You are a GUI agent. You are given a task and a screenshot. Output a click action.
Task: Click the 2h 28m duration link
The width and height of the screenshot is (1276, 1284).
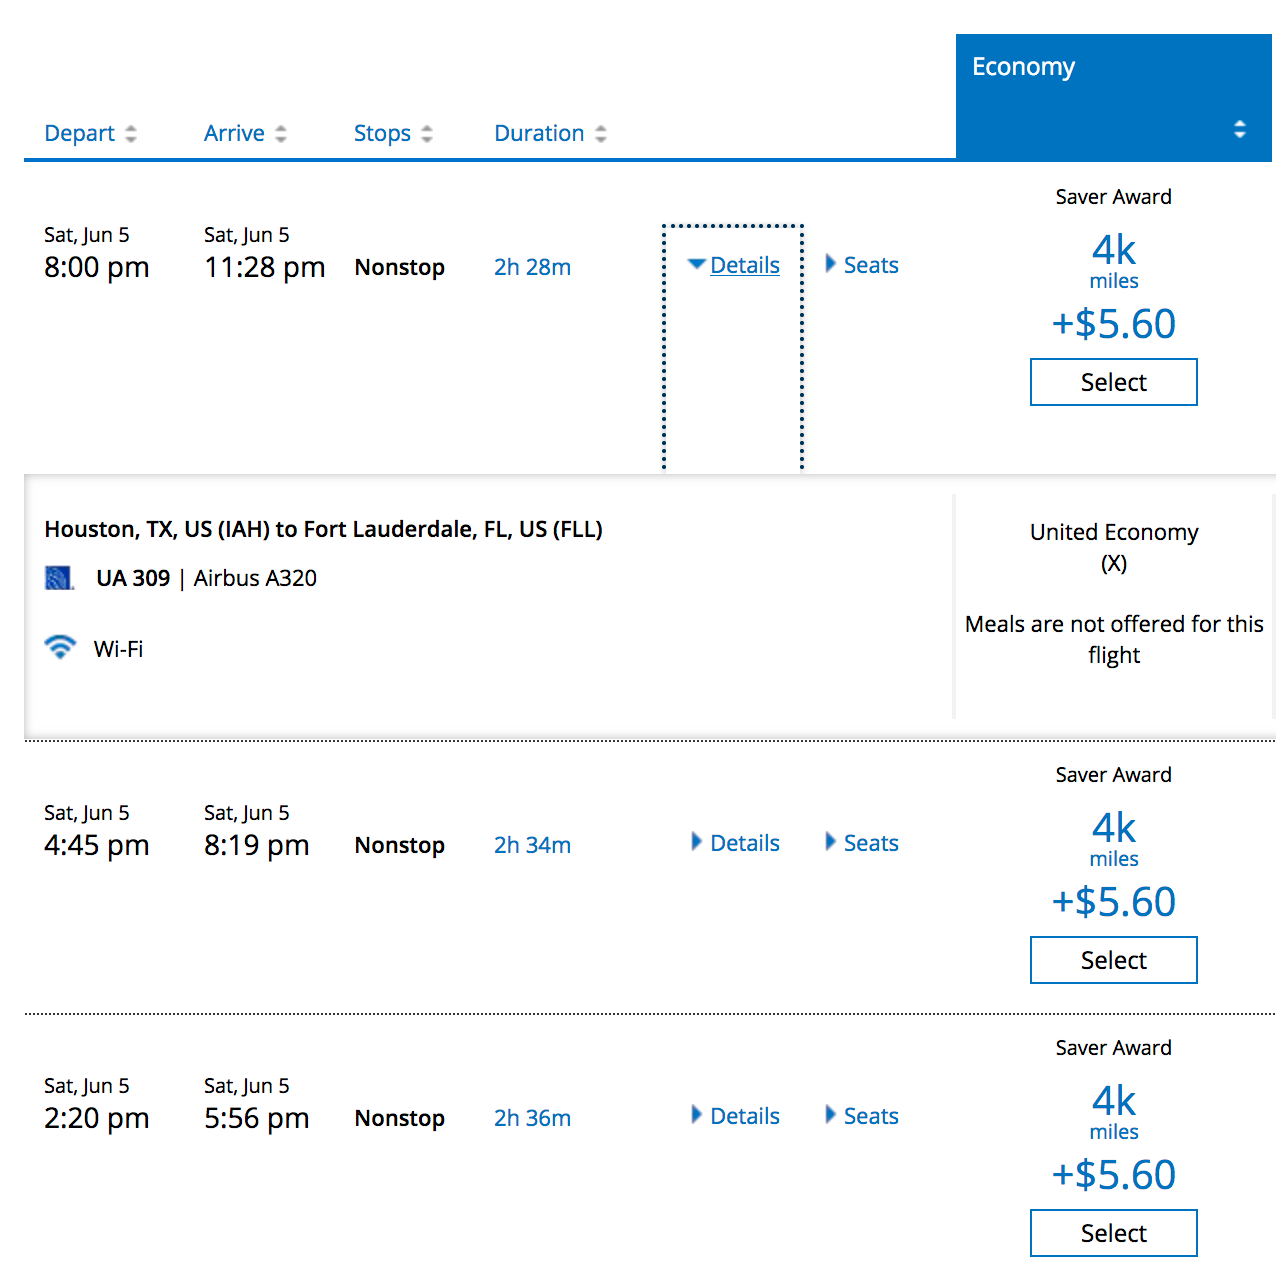click(532, 267)
